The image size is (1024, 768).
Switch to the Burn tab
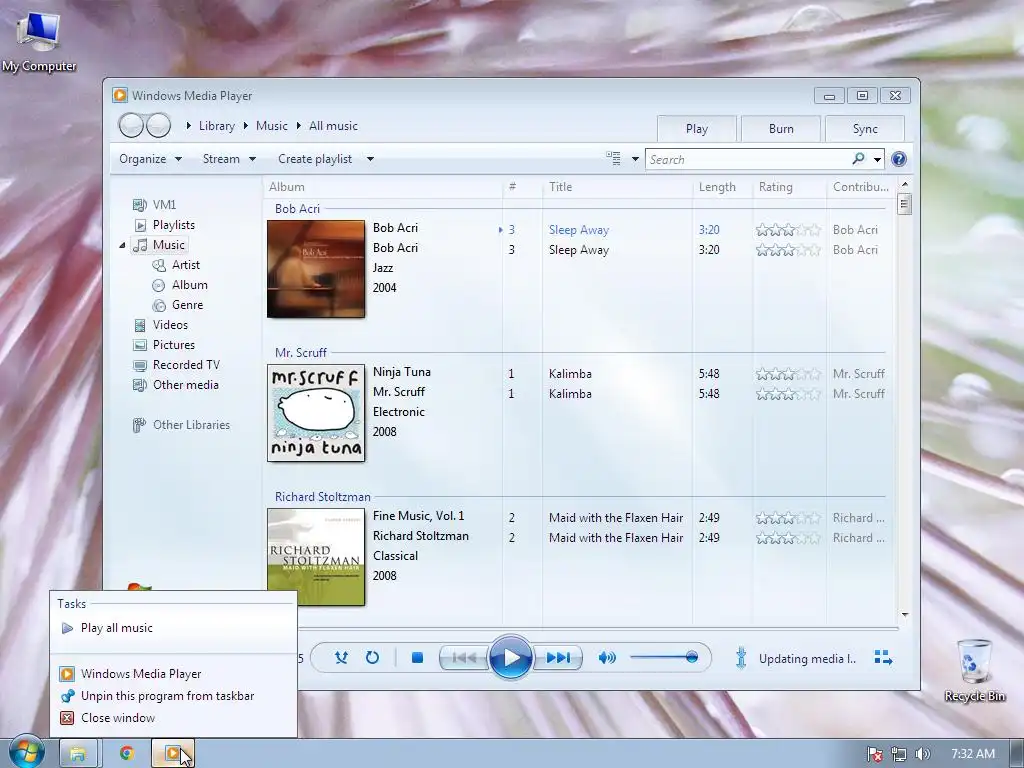[781, 129]
